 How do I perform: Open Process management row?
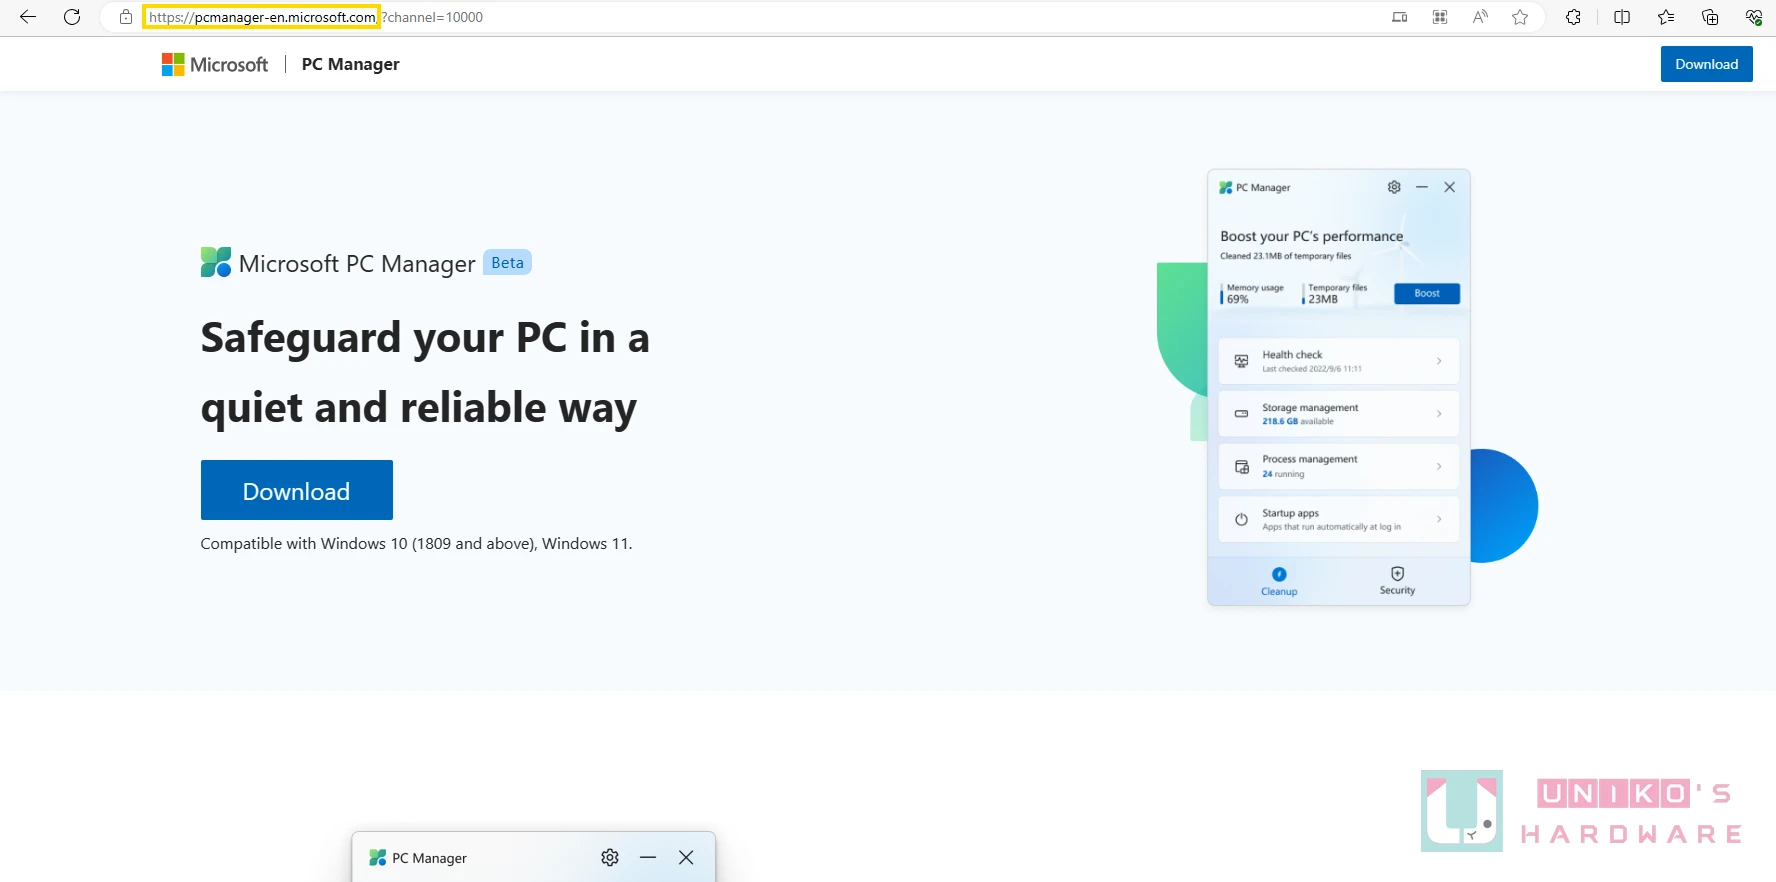1339,466
